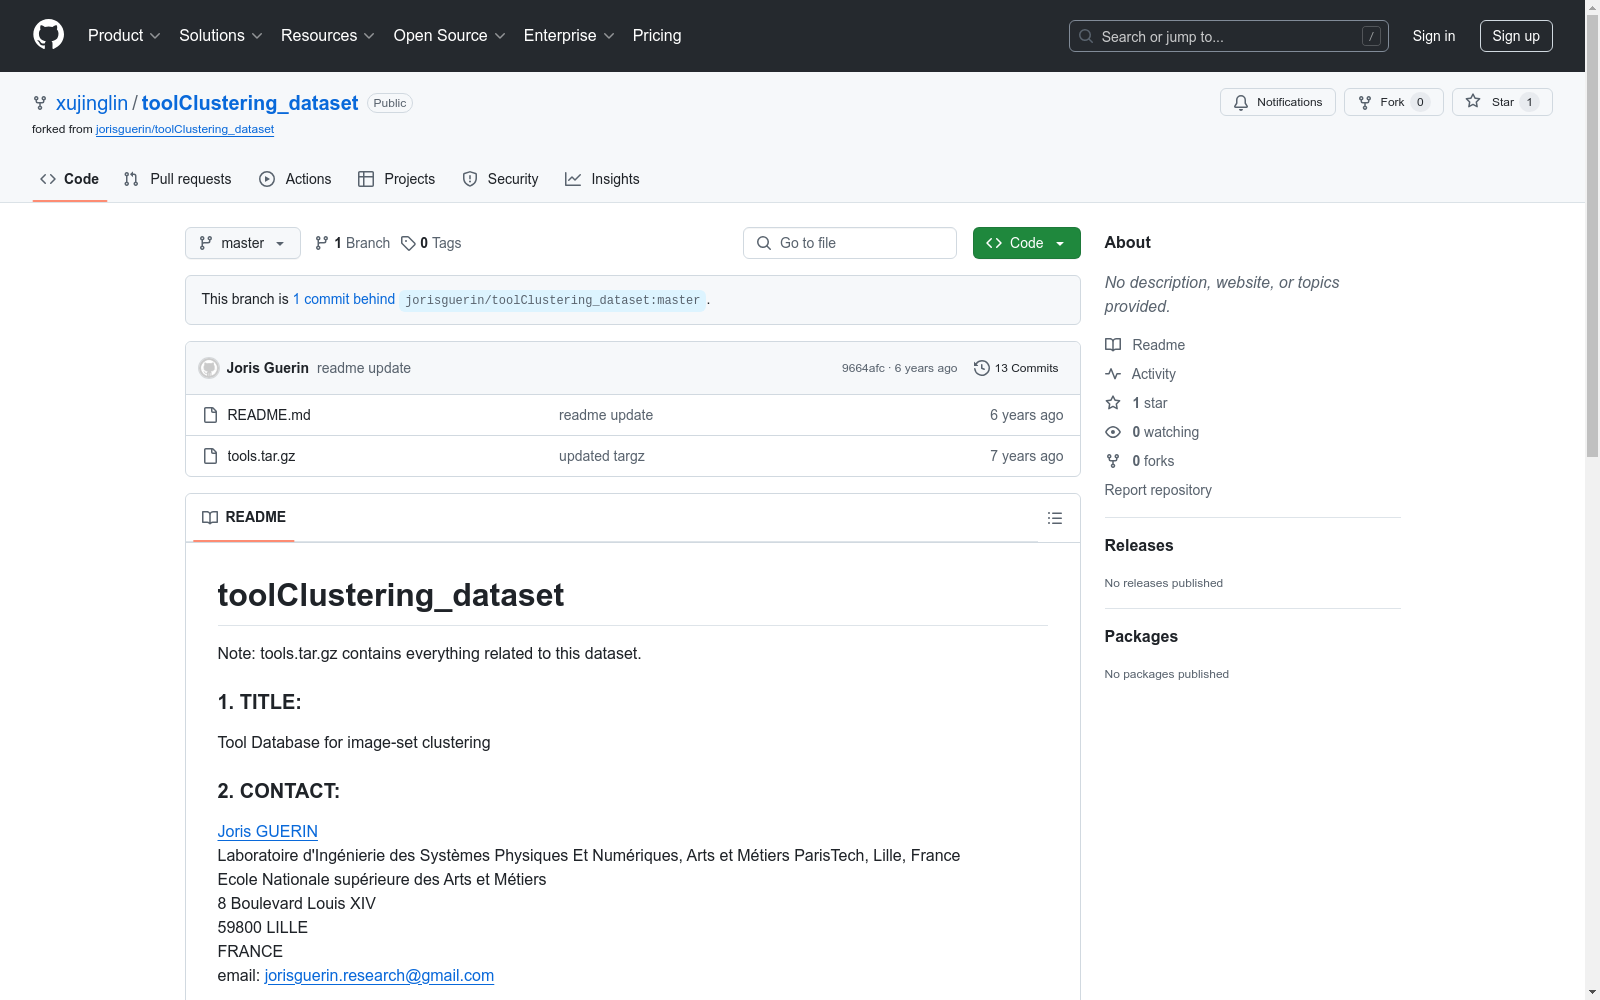Open the Security tab
The width and height of the screenshot is (1600, 1000).
[500, 179]
